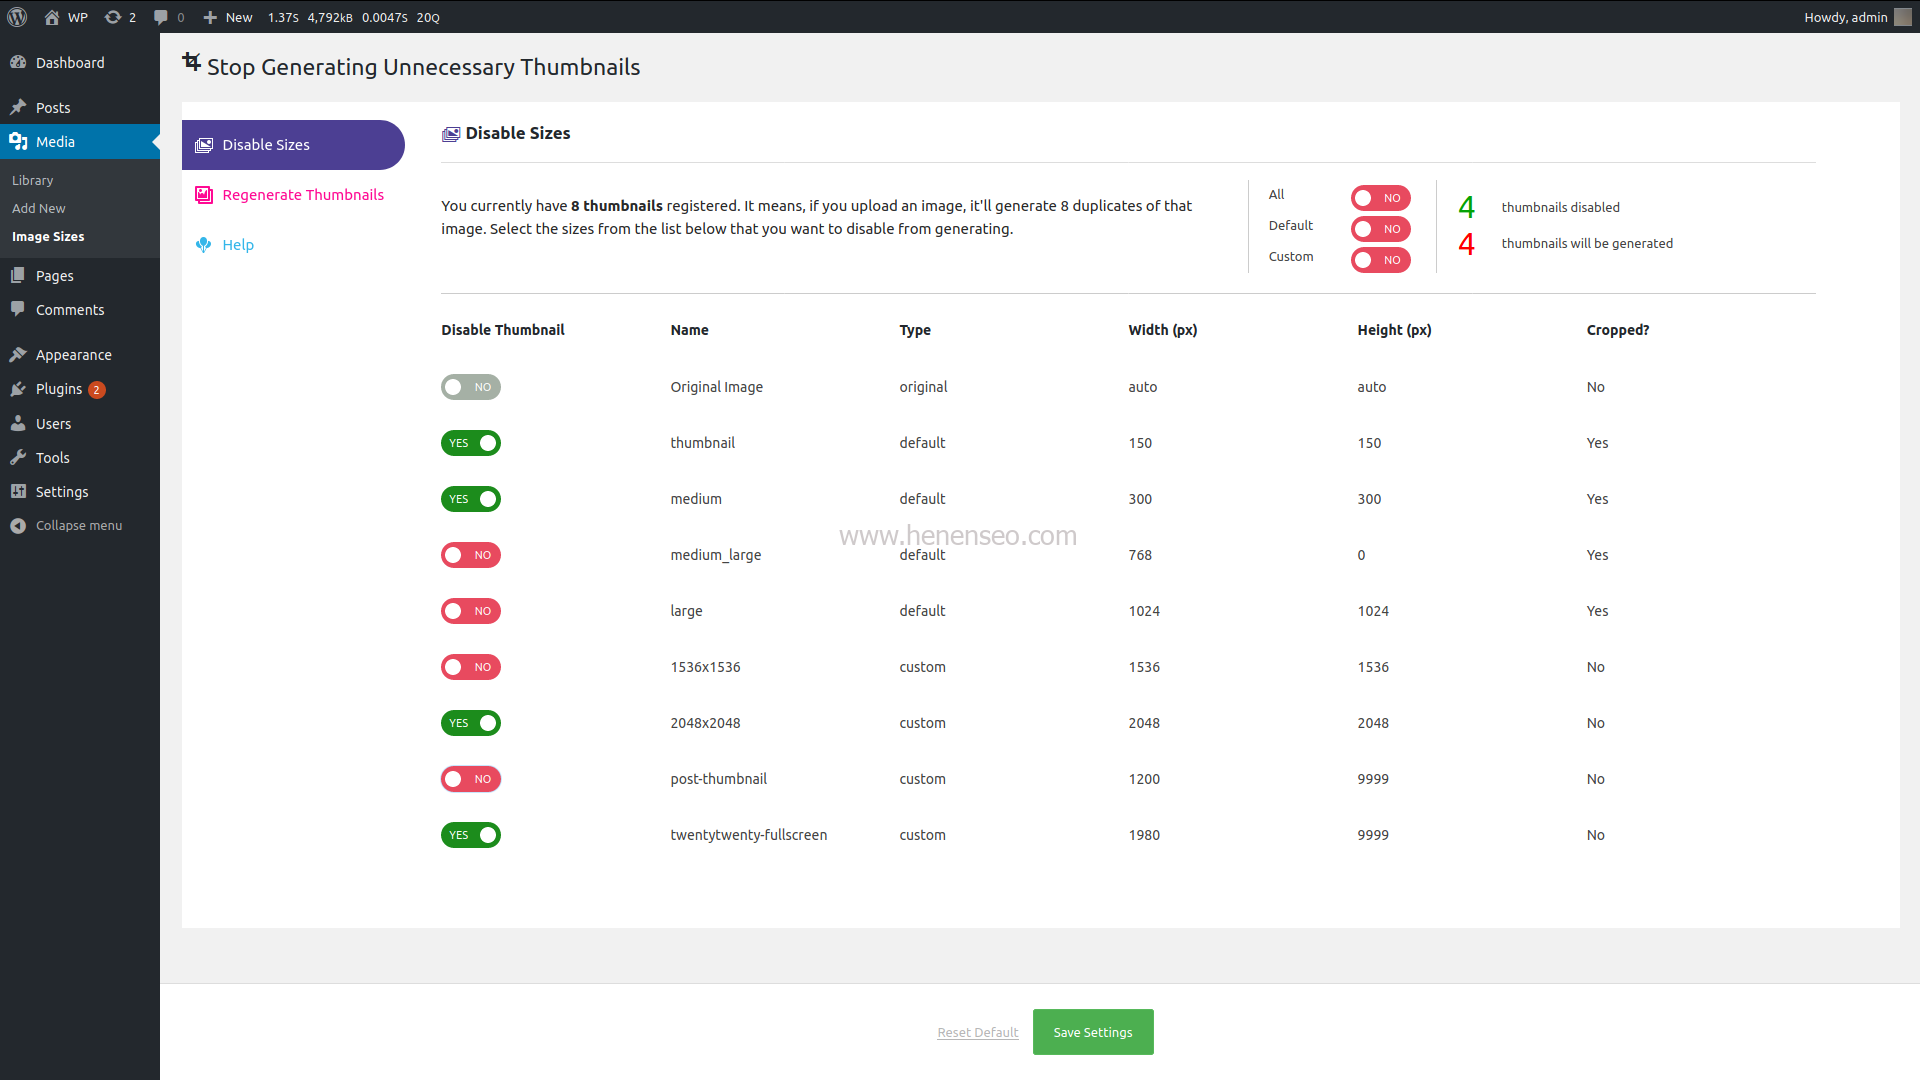This screenshot has width=1920, height=1080.
Task: Click the WordPress logo in admin bar
Action: [17, 17]
